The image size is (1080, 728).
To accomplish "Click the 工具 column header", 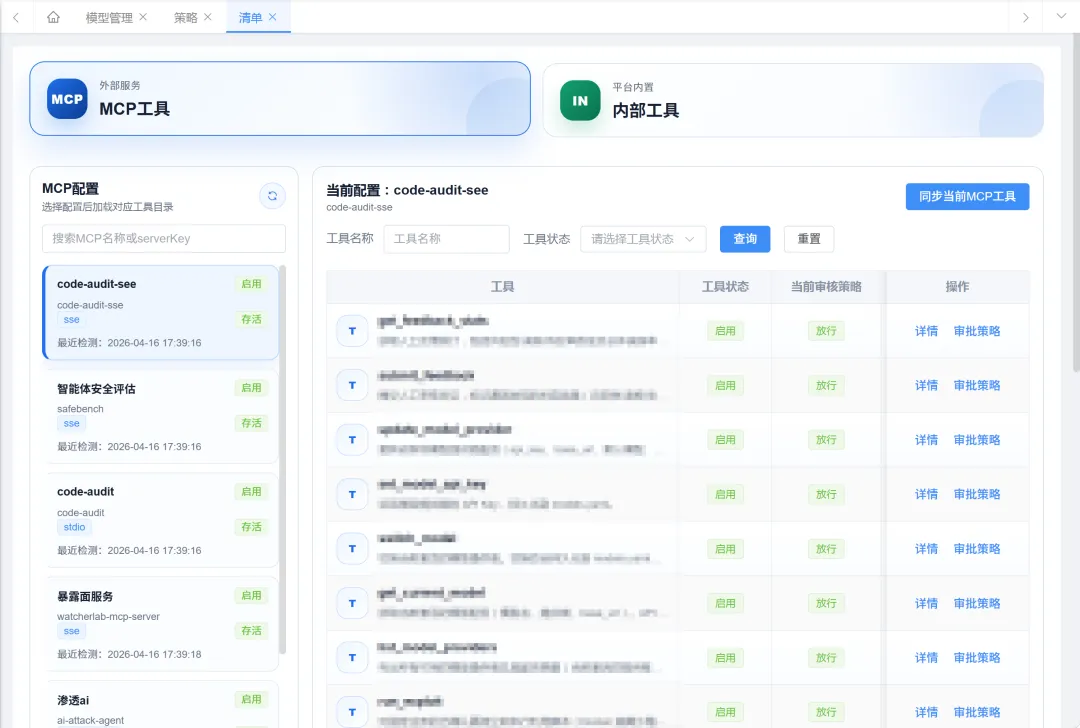I will 502,287.
